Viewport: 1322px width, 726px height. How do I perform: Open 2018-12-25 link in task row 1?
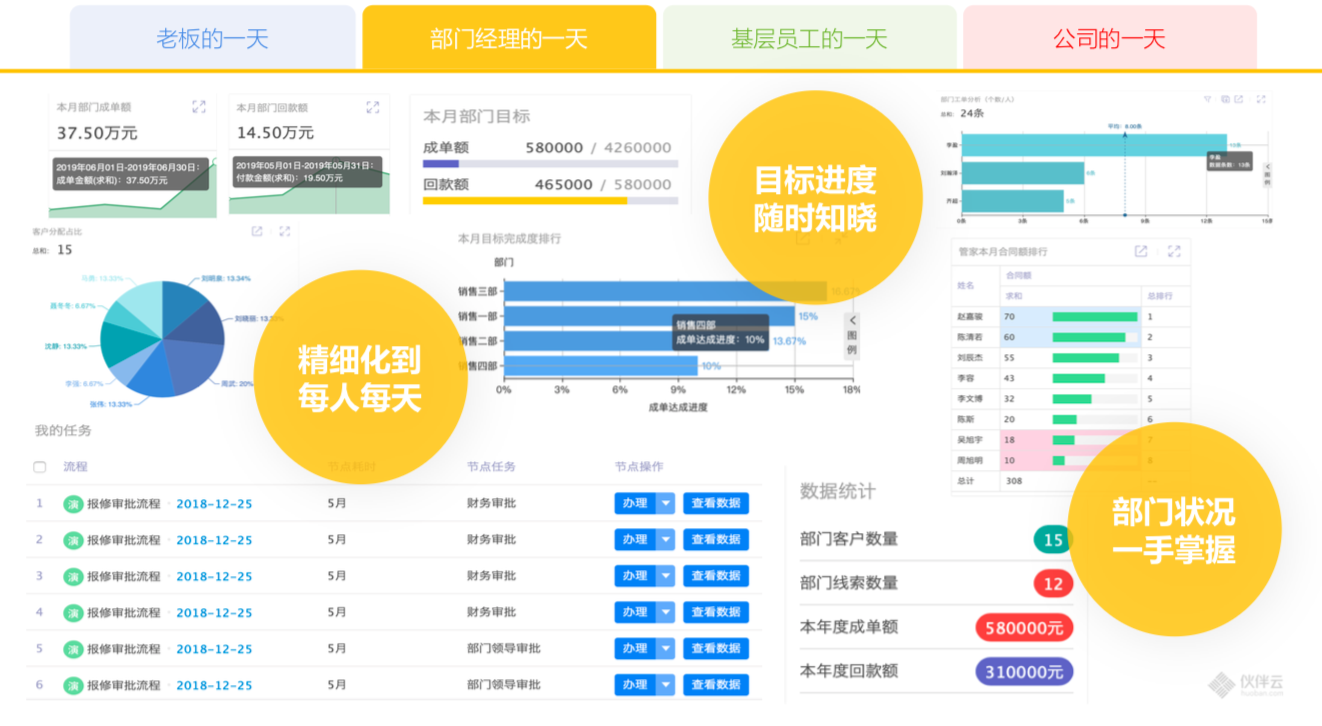pos(214,504)
